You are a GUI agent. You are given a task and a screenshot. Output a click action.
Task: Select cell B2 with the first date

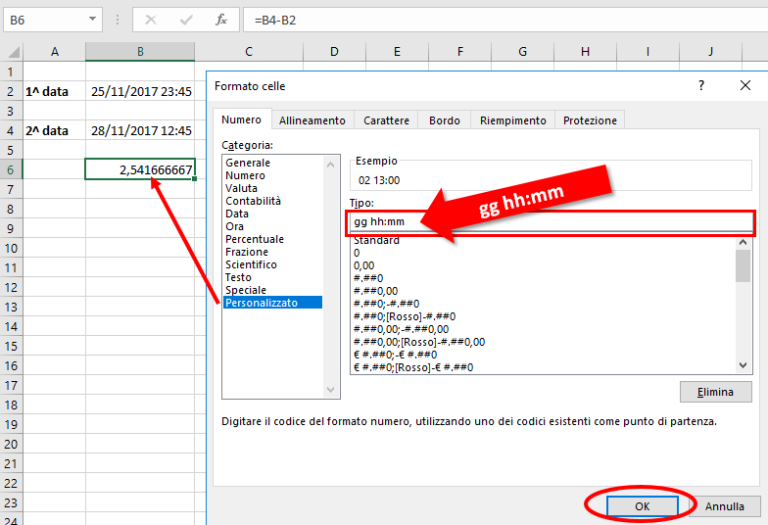tap(140, 91)
